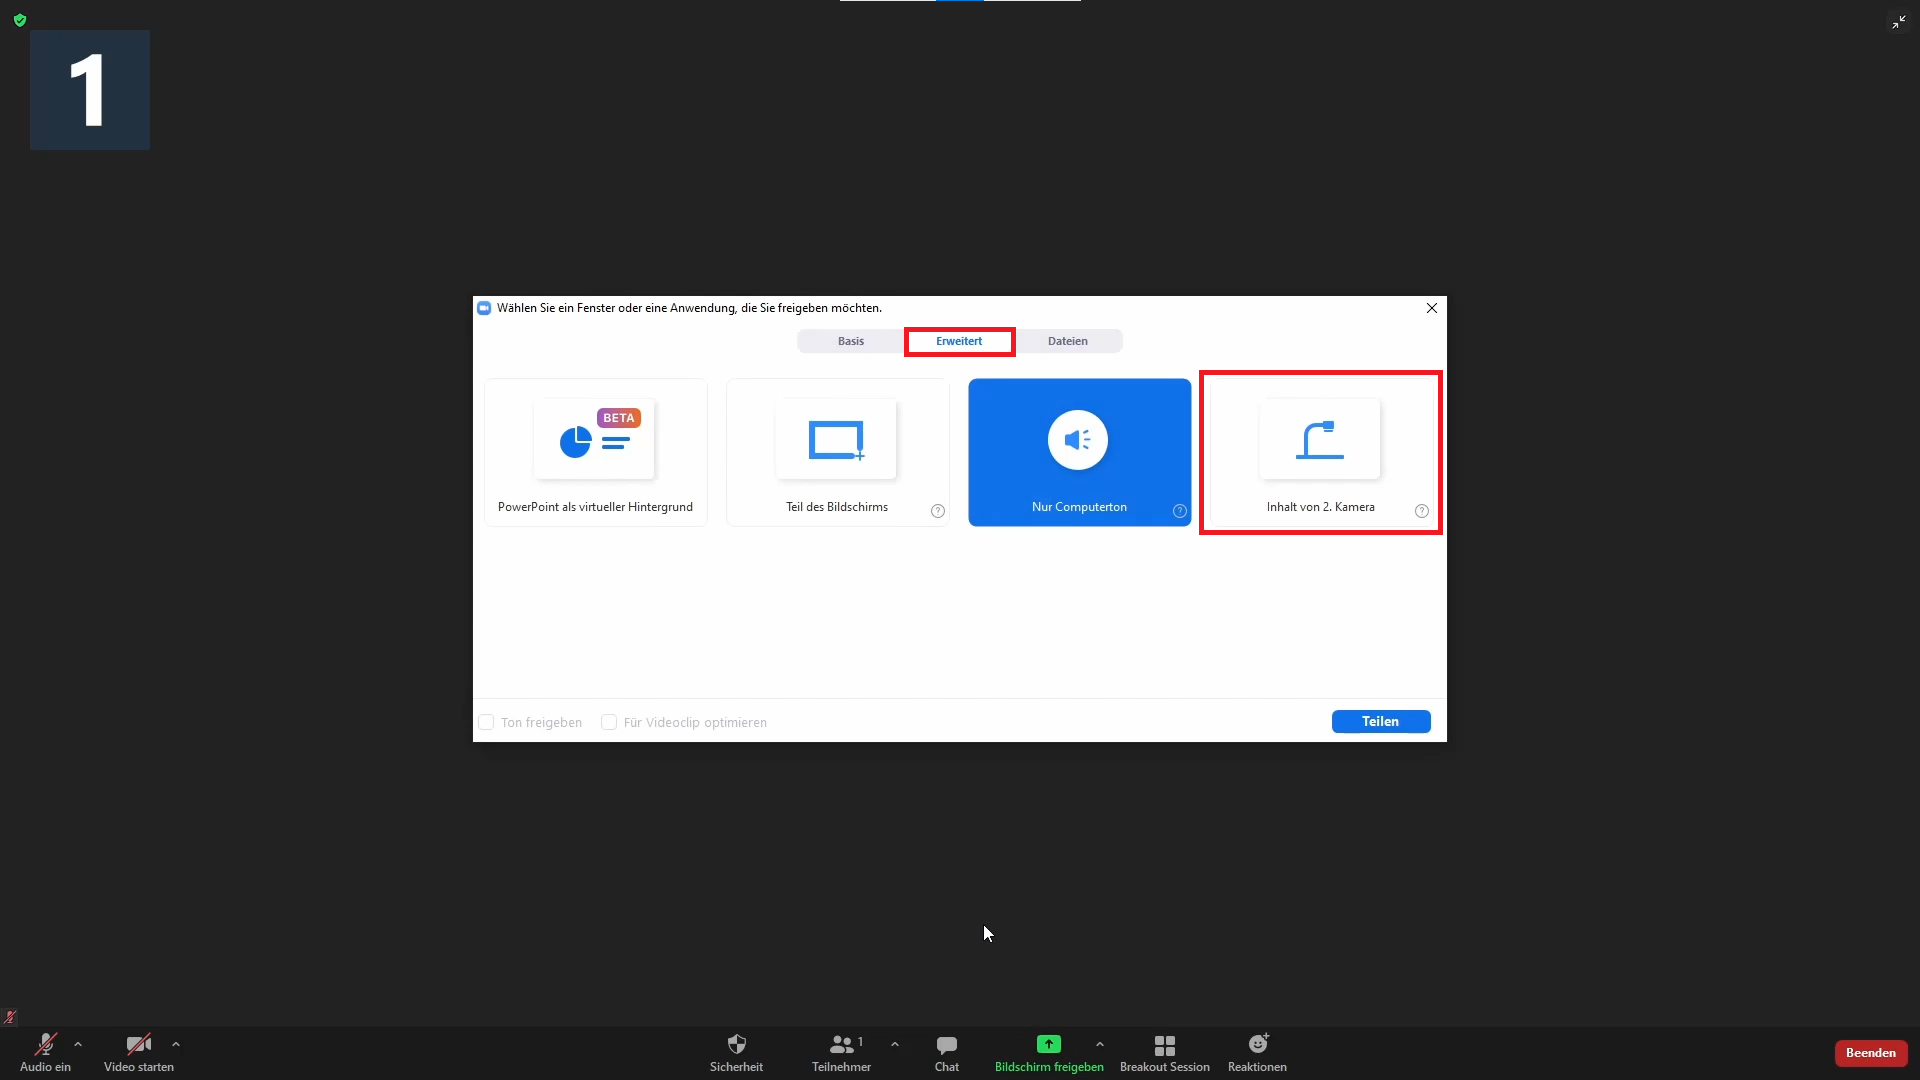Exit fullscreen using the top-right arrows icon
Viewport: 1920px width, 1080px height.
(x=1898, y=22)
